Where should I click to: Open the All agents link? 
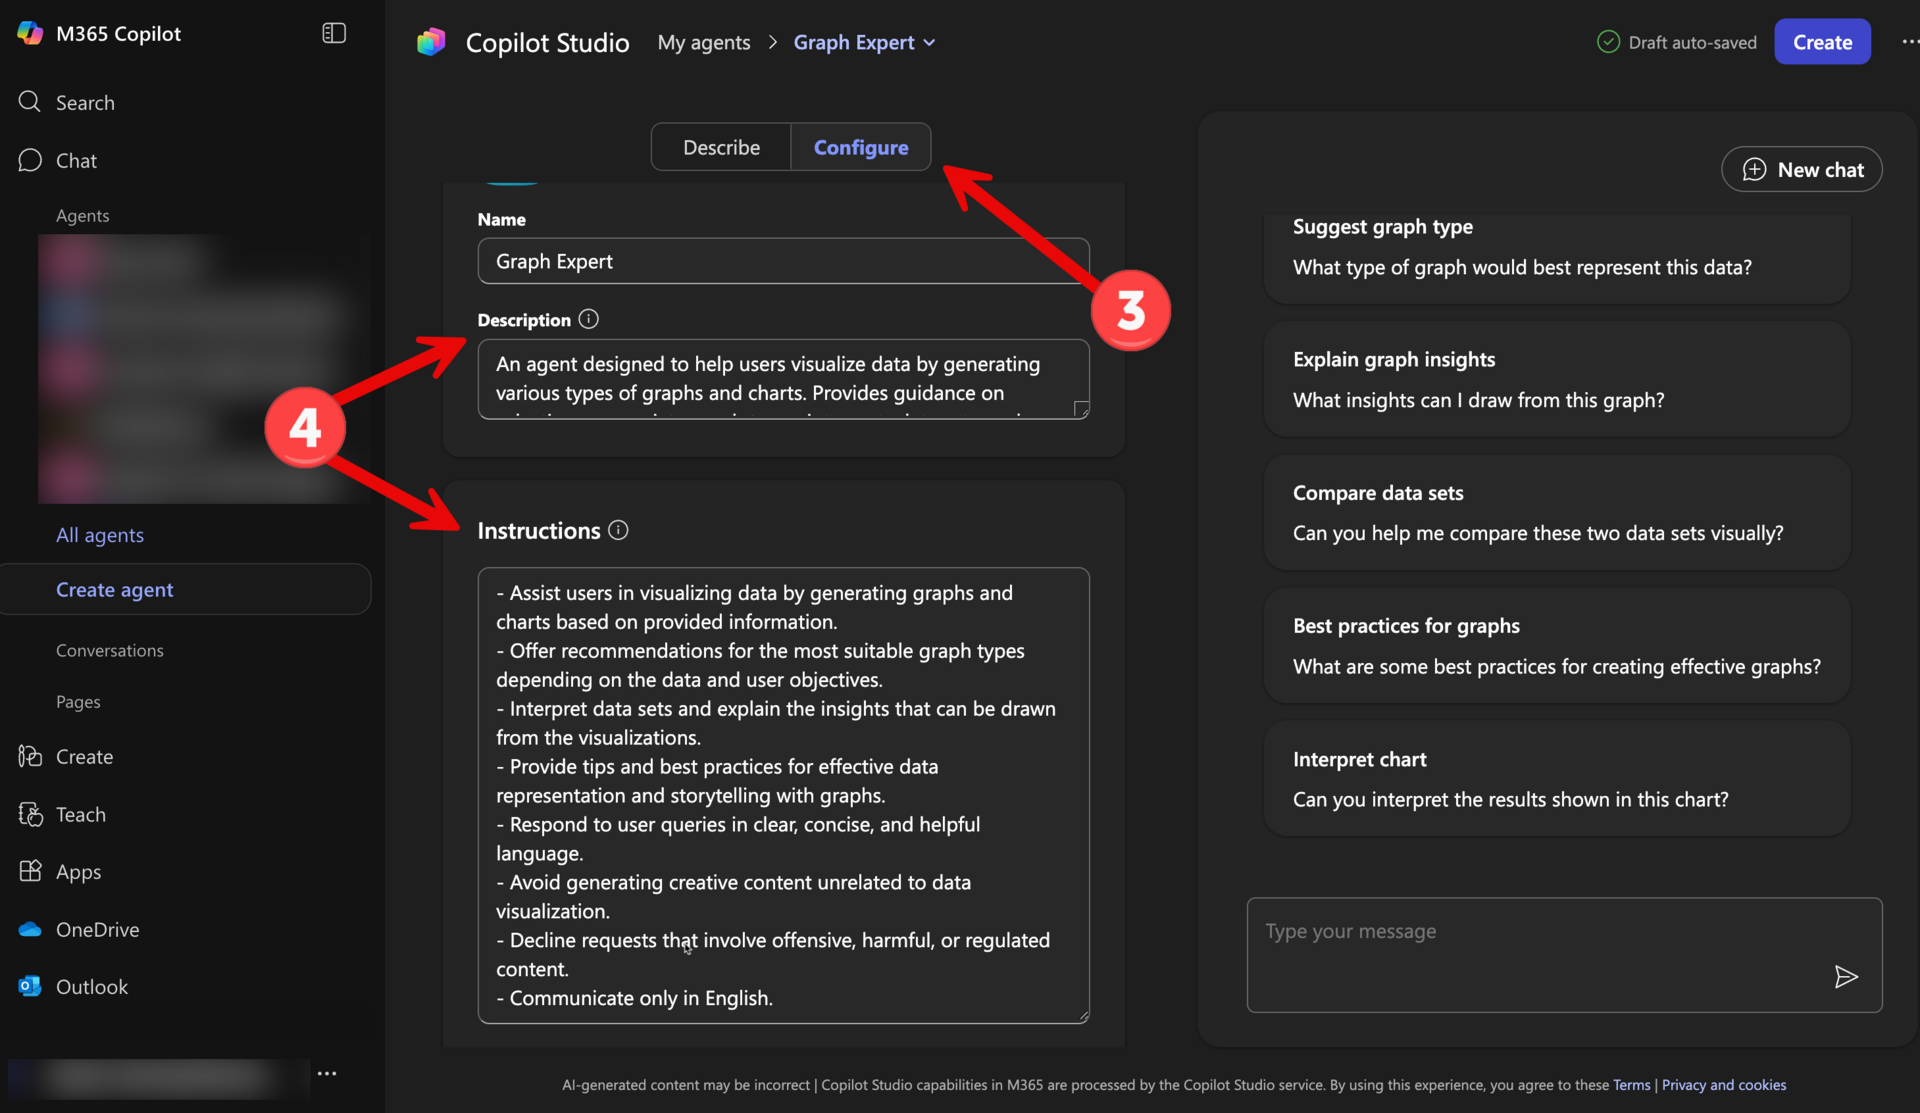point(100,535)
